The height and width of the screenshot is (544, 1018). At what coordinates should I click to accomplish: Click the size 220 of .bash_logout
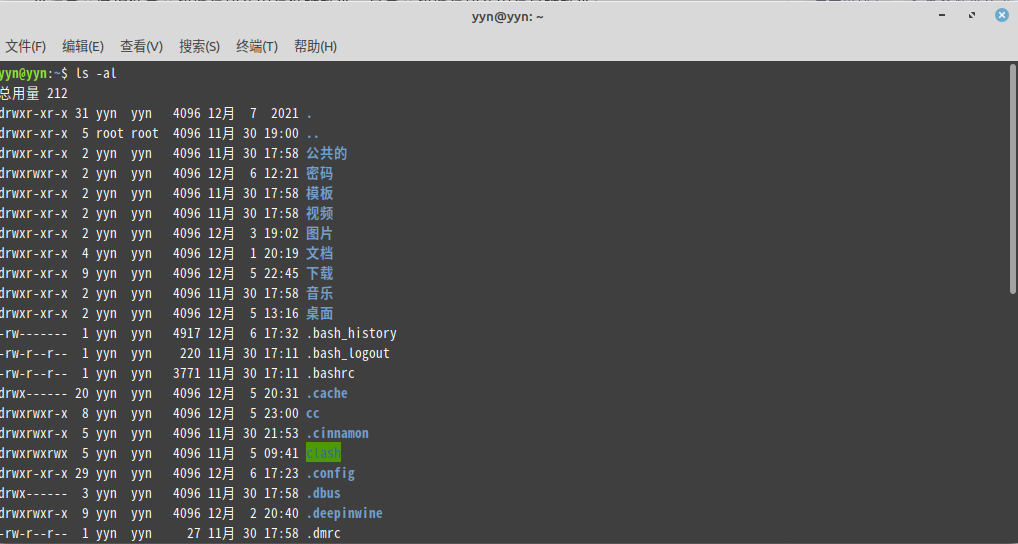[x=190, y=354]
